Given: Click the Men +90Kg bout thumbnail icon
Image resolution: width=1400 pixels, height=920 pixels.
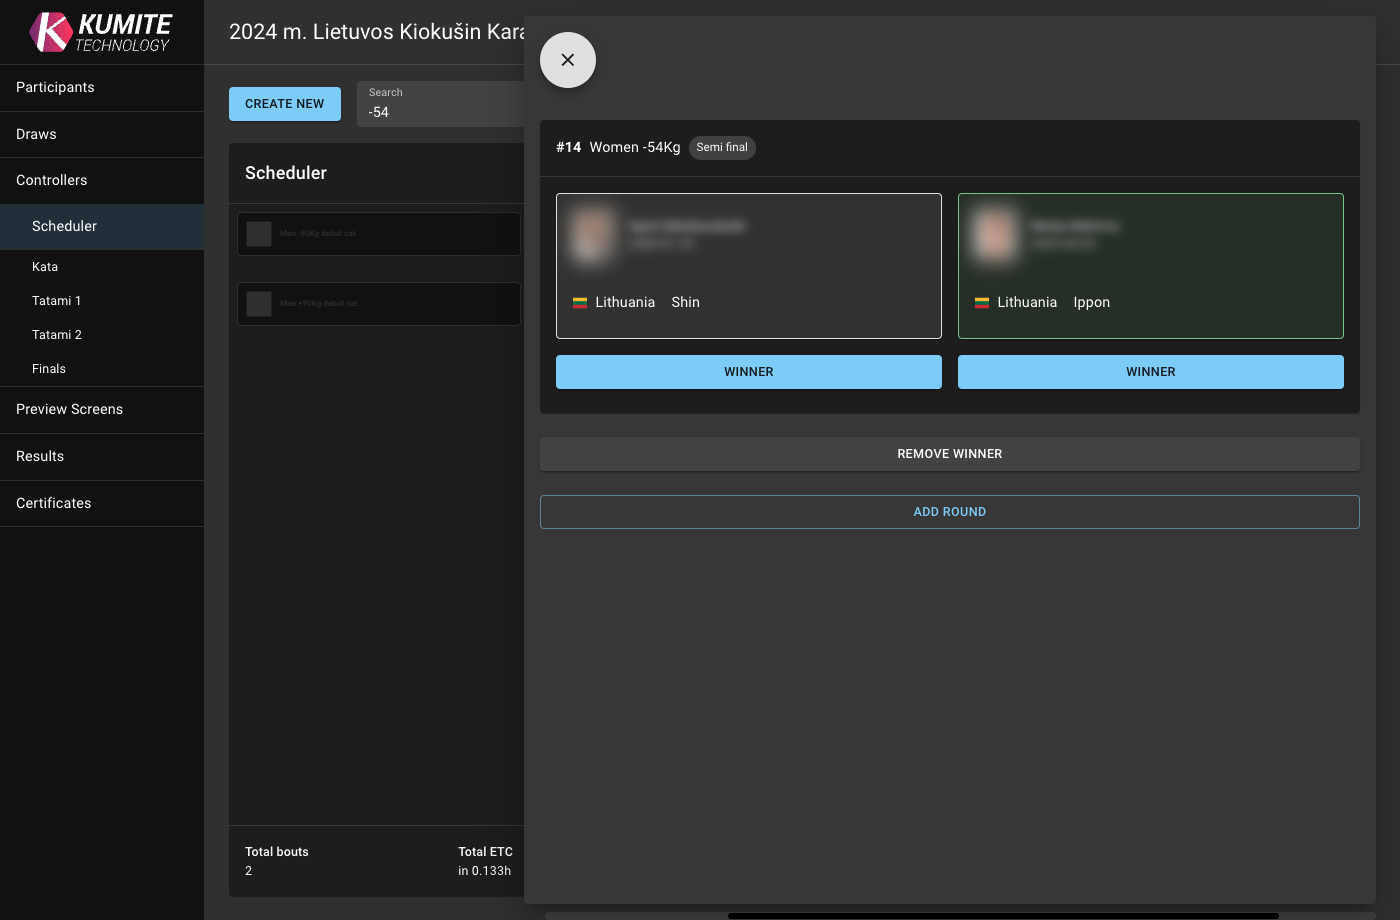Looking at the screenshot, I should click(x=258, y=303).
